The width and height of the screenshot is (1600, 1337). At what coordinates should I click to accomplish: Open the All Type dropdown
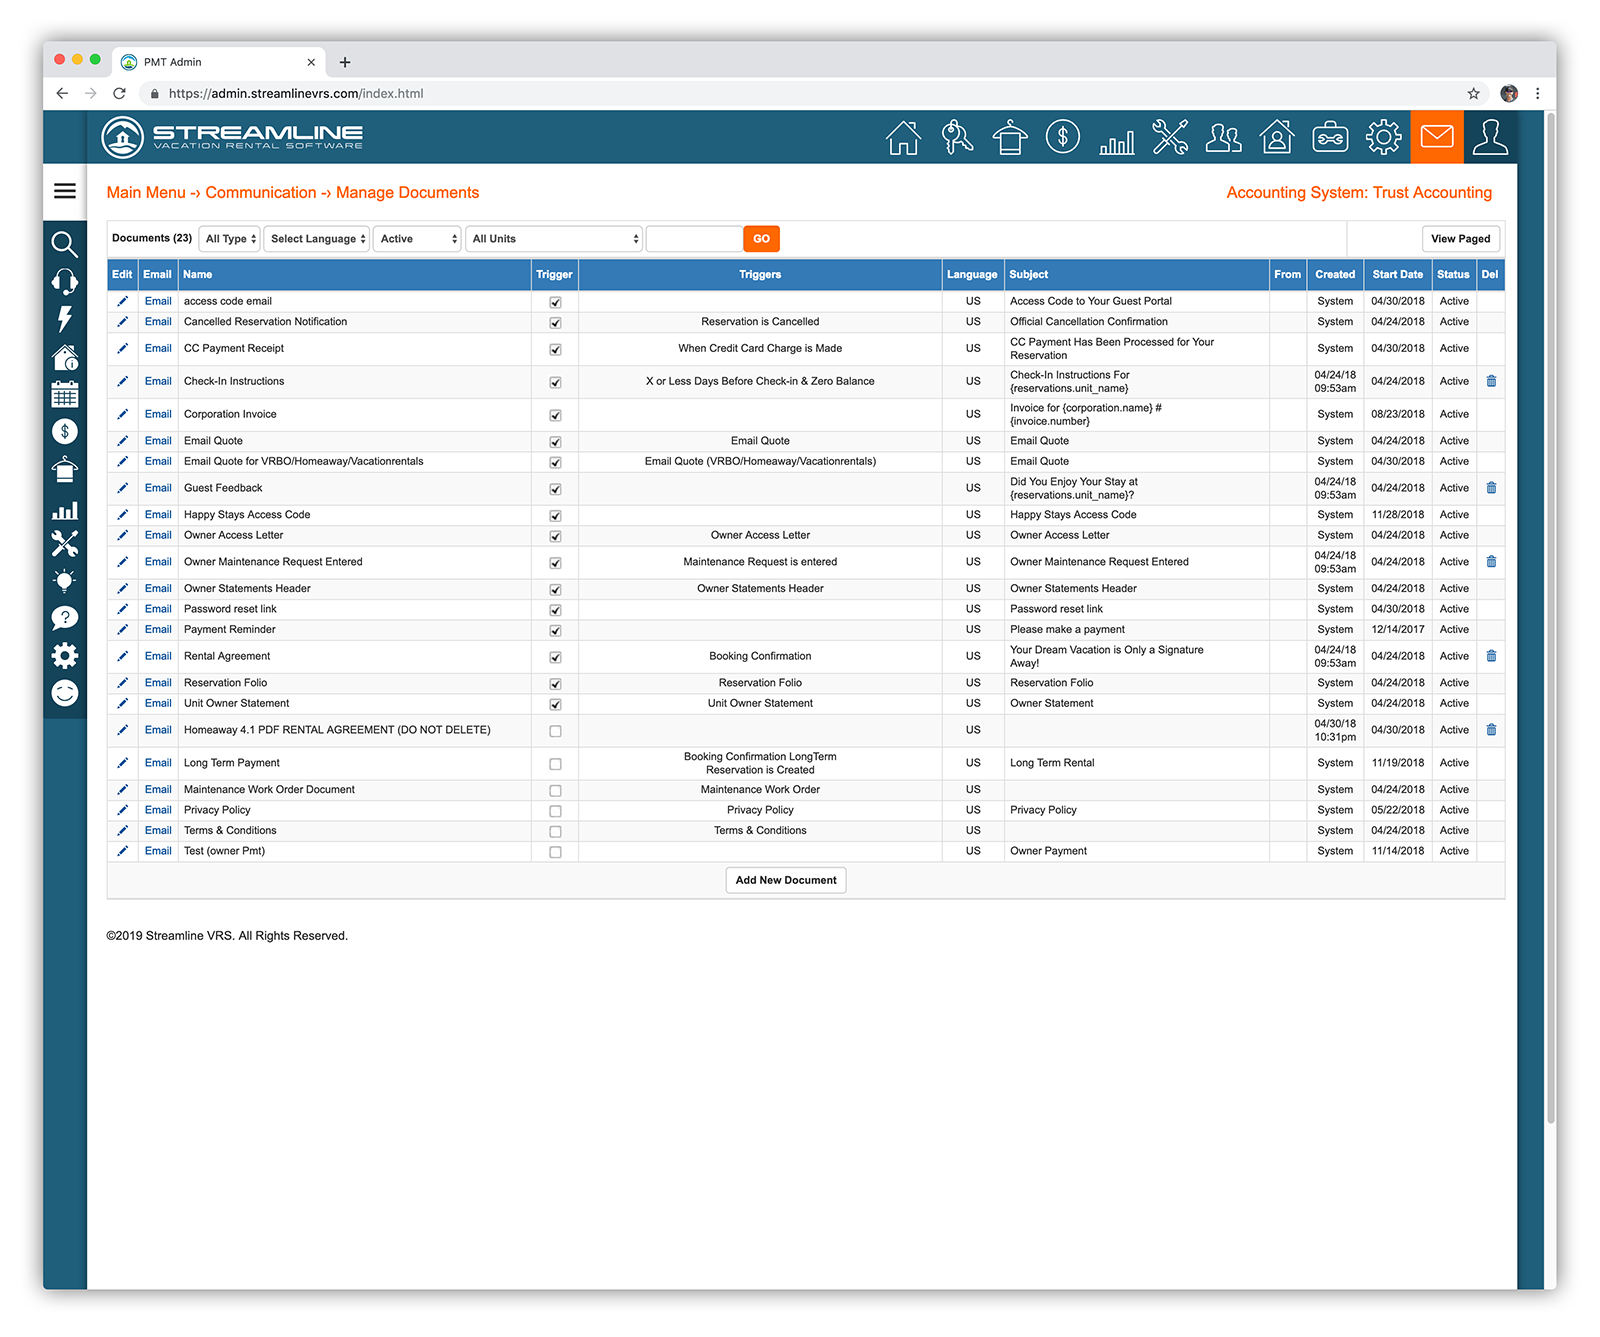pos(229,238)
